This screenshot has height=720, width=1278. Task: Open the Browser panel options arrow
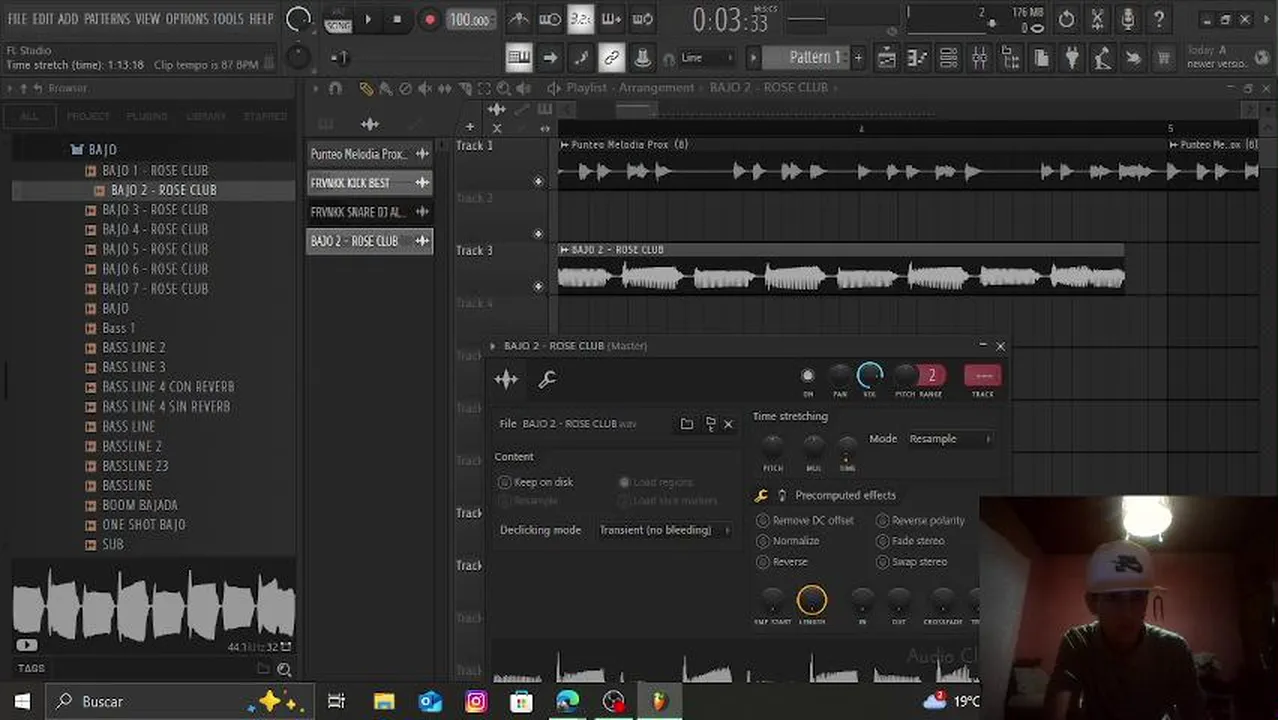[10, 88]
